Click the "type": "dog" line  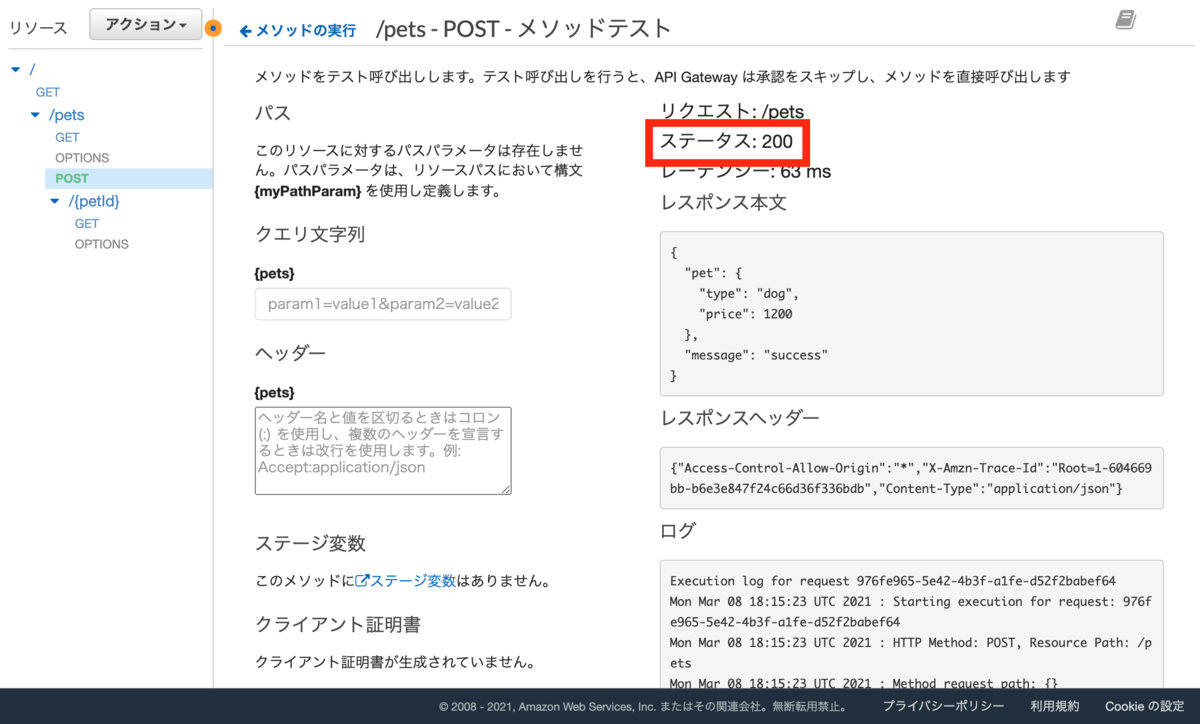click(749, 294)
